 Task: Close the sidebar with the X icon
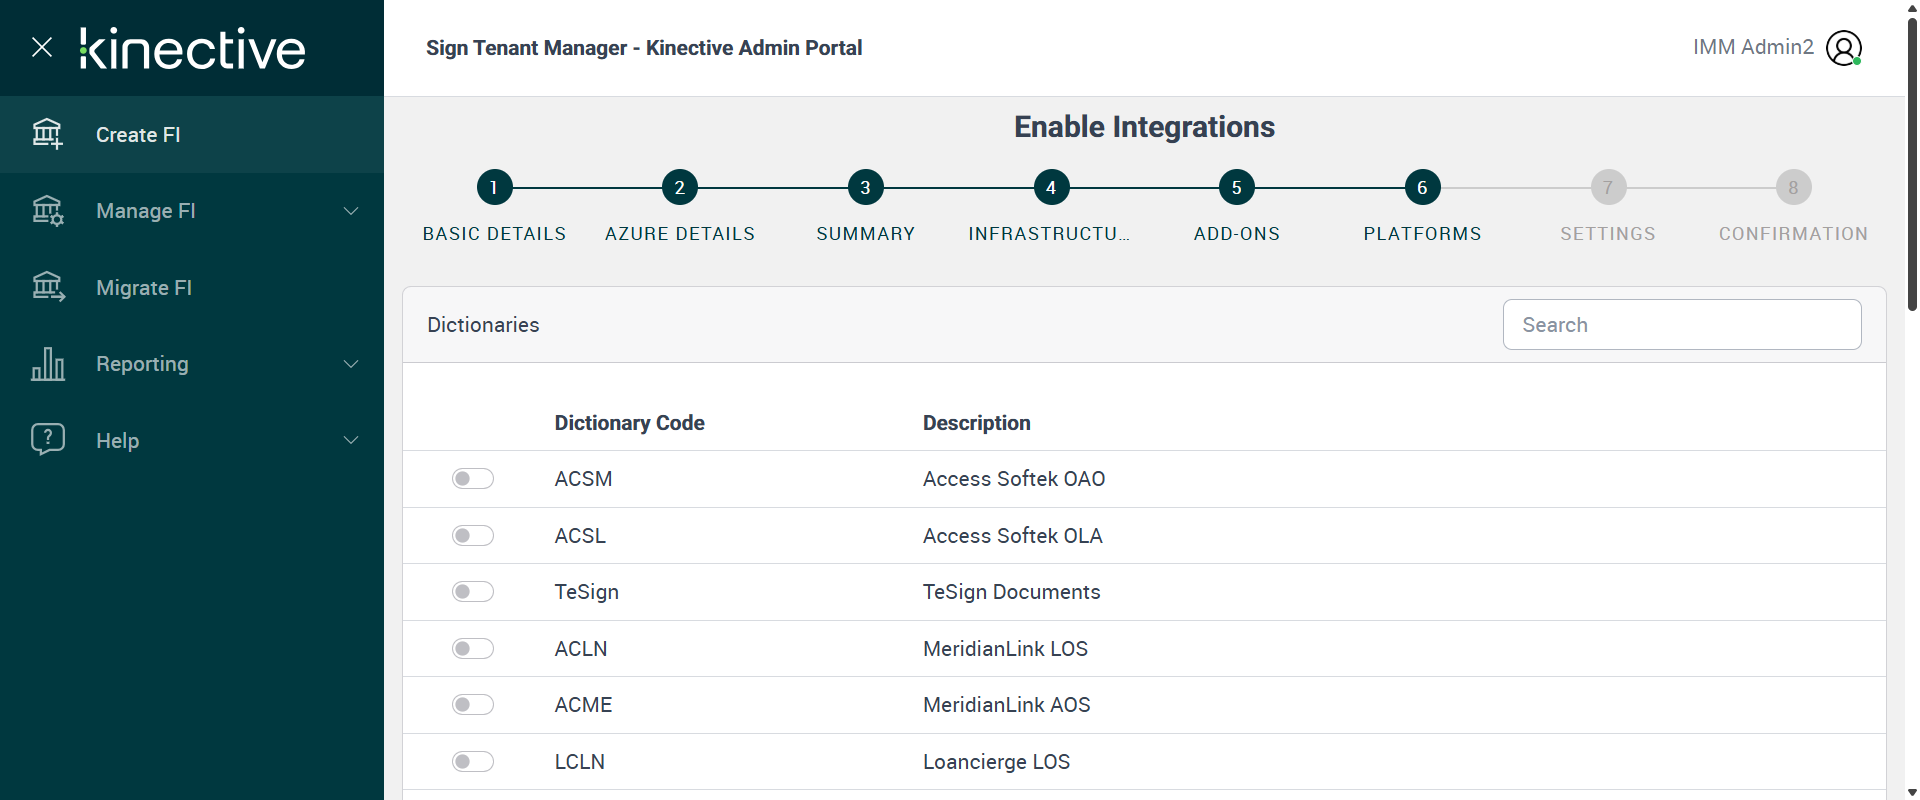click(42, 47)
